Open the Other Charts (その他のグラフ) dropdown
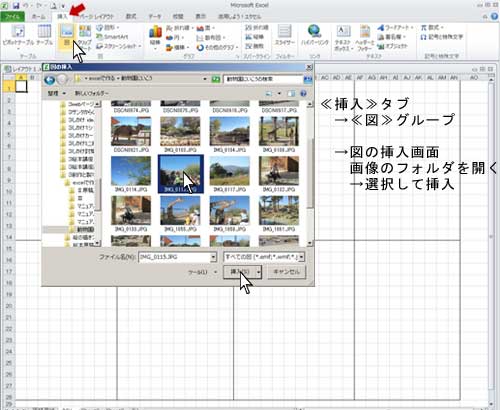The image size is (500, 410). pos(217,47)
